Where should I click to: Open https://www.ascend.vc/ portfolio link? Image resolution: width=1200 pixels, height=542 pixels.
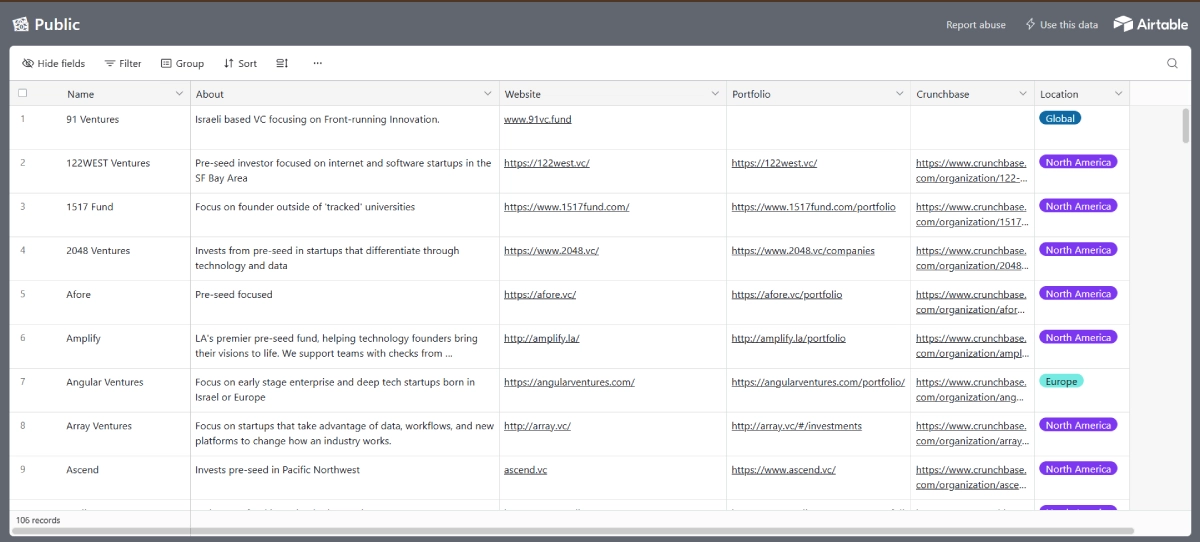point(783,470)
